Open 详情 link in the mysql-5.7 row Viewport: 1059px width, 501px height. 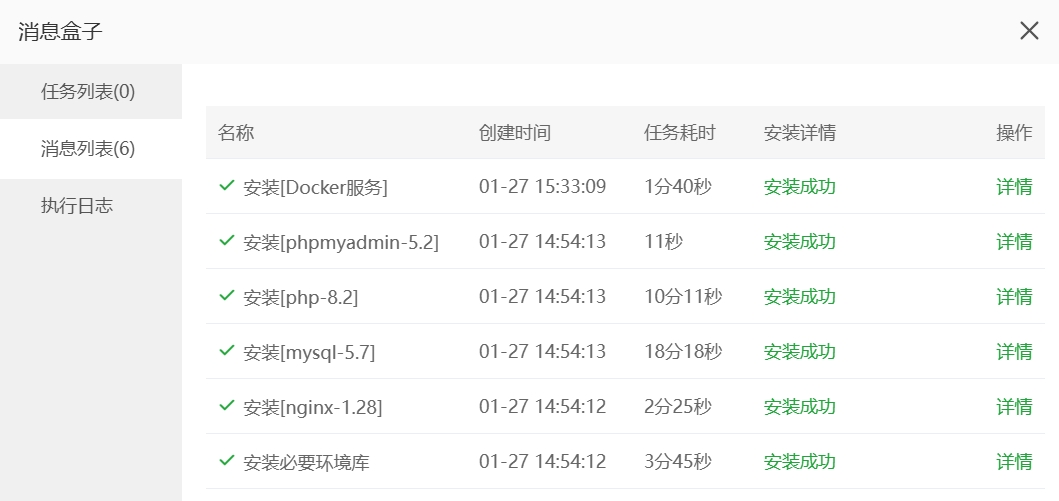[1014, 352]
